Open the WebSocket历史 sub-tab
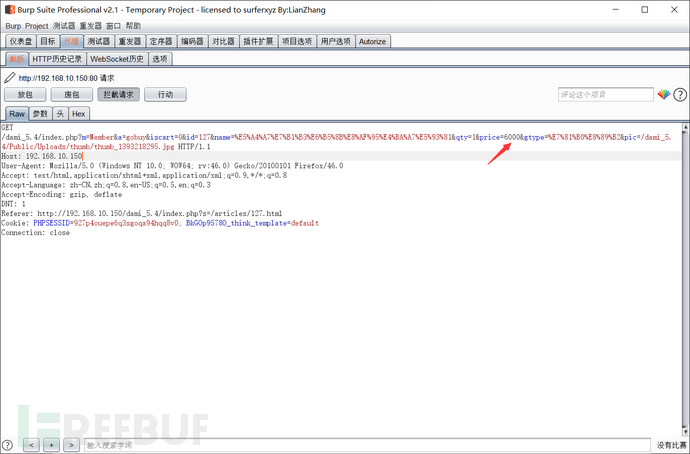The width and height of the screenshot is (690, 454). 117,59
